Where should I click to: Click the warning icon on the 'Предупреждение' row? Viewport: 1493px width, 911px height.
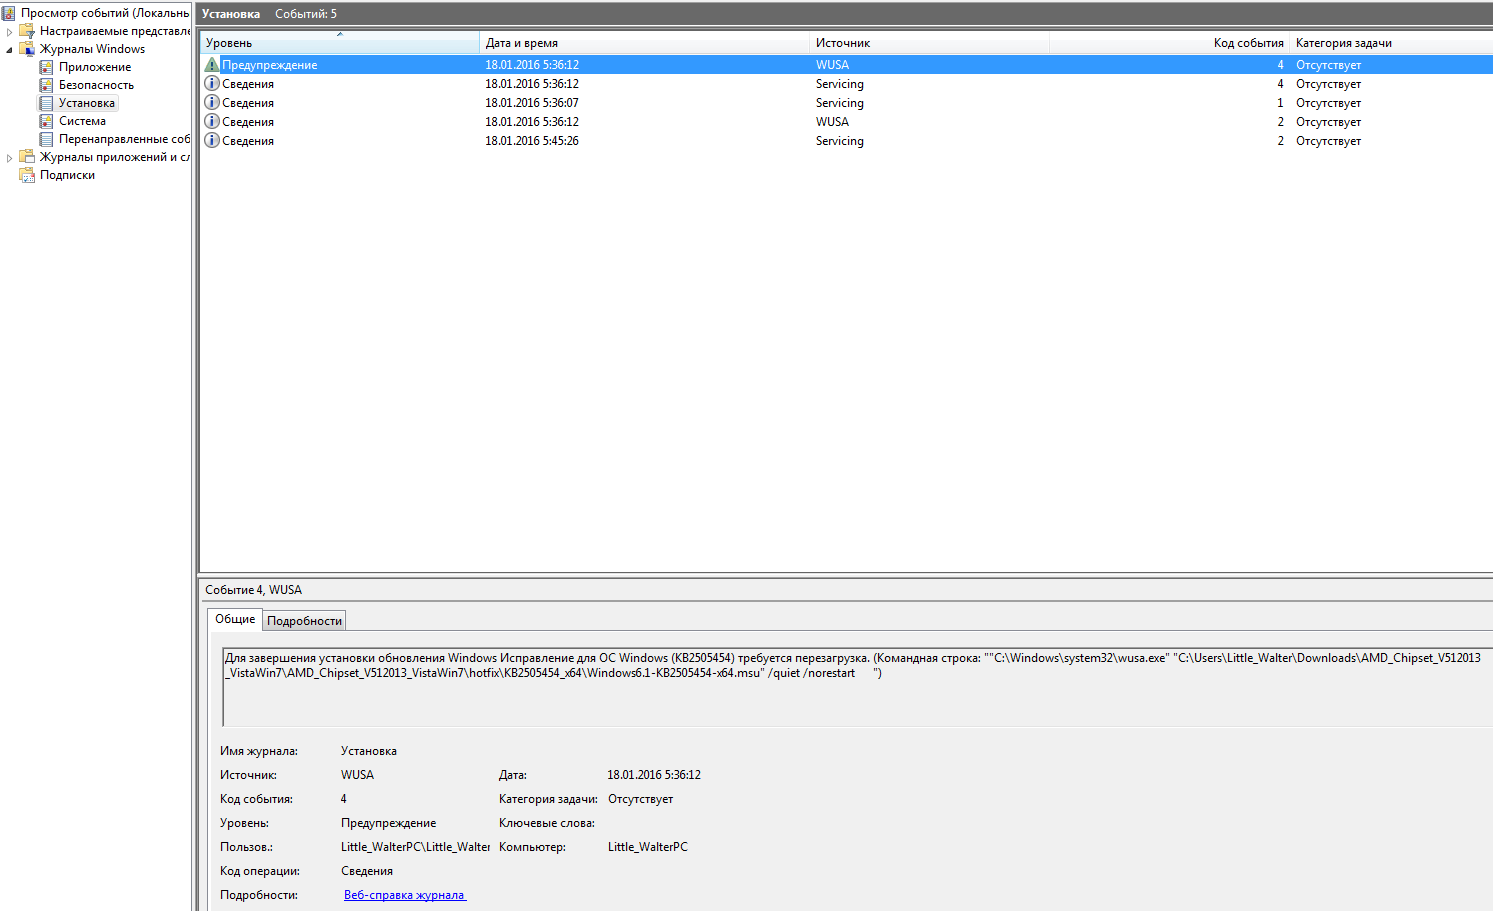click(212, 65)
